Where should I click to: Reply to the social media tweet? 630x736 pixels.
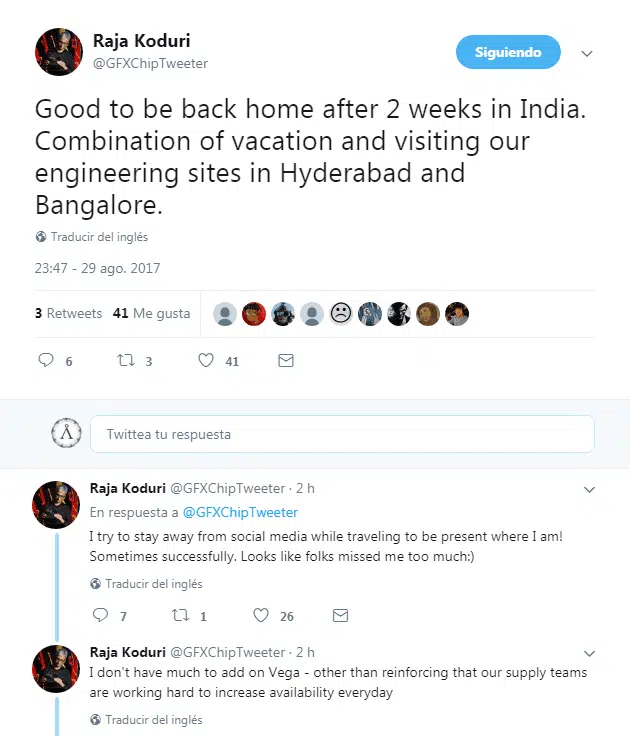click(100, 615)
